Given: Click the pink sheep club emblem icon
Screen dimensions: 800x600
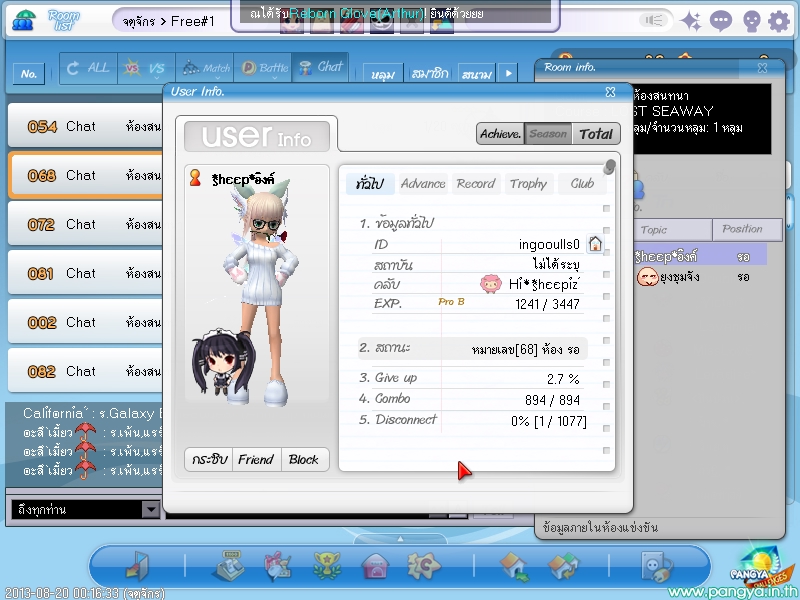Looking at the screenshot, I should (x=490, y=284).
